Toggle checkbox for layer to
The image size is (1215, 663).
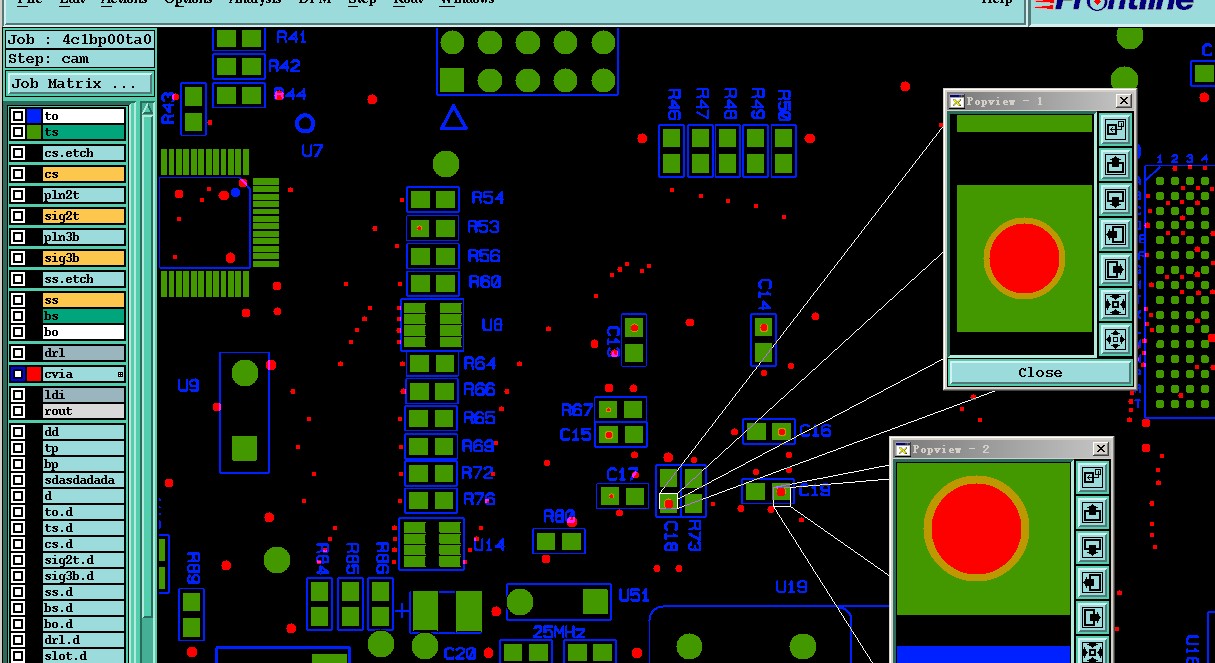click(18, 116)
